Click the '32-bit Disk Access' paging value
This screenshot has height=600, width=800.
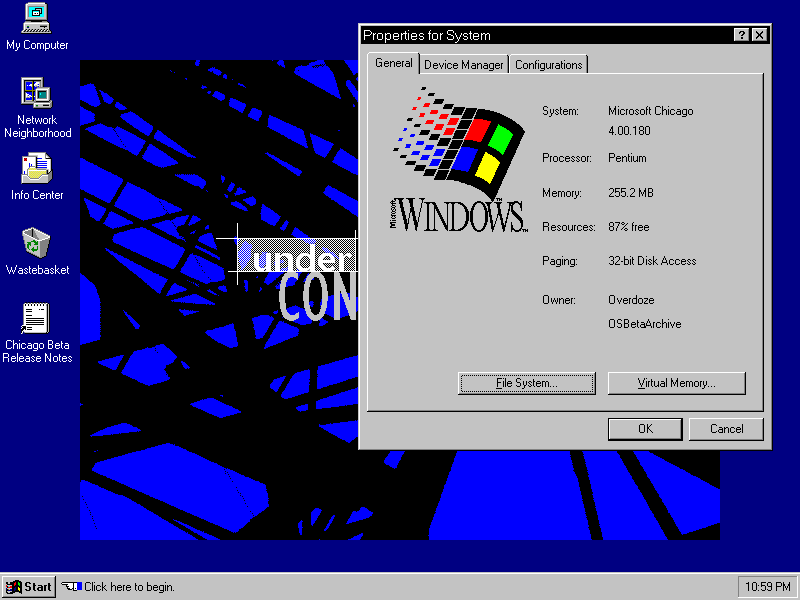coord(652,261)
